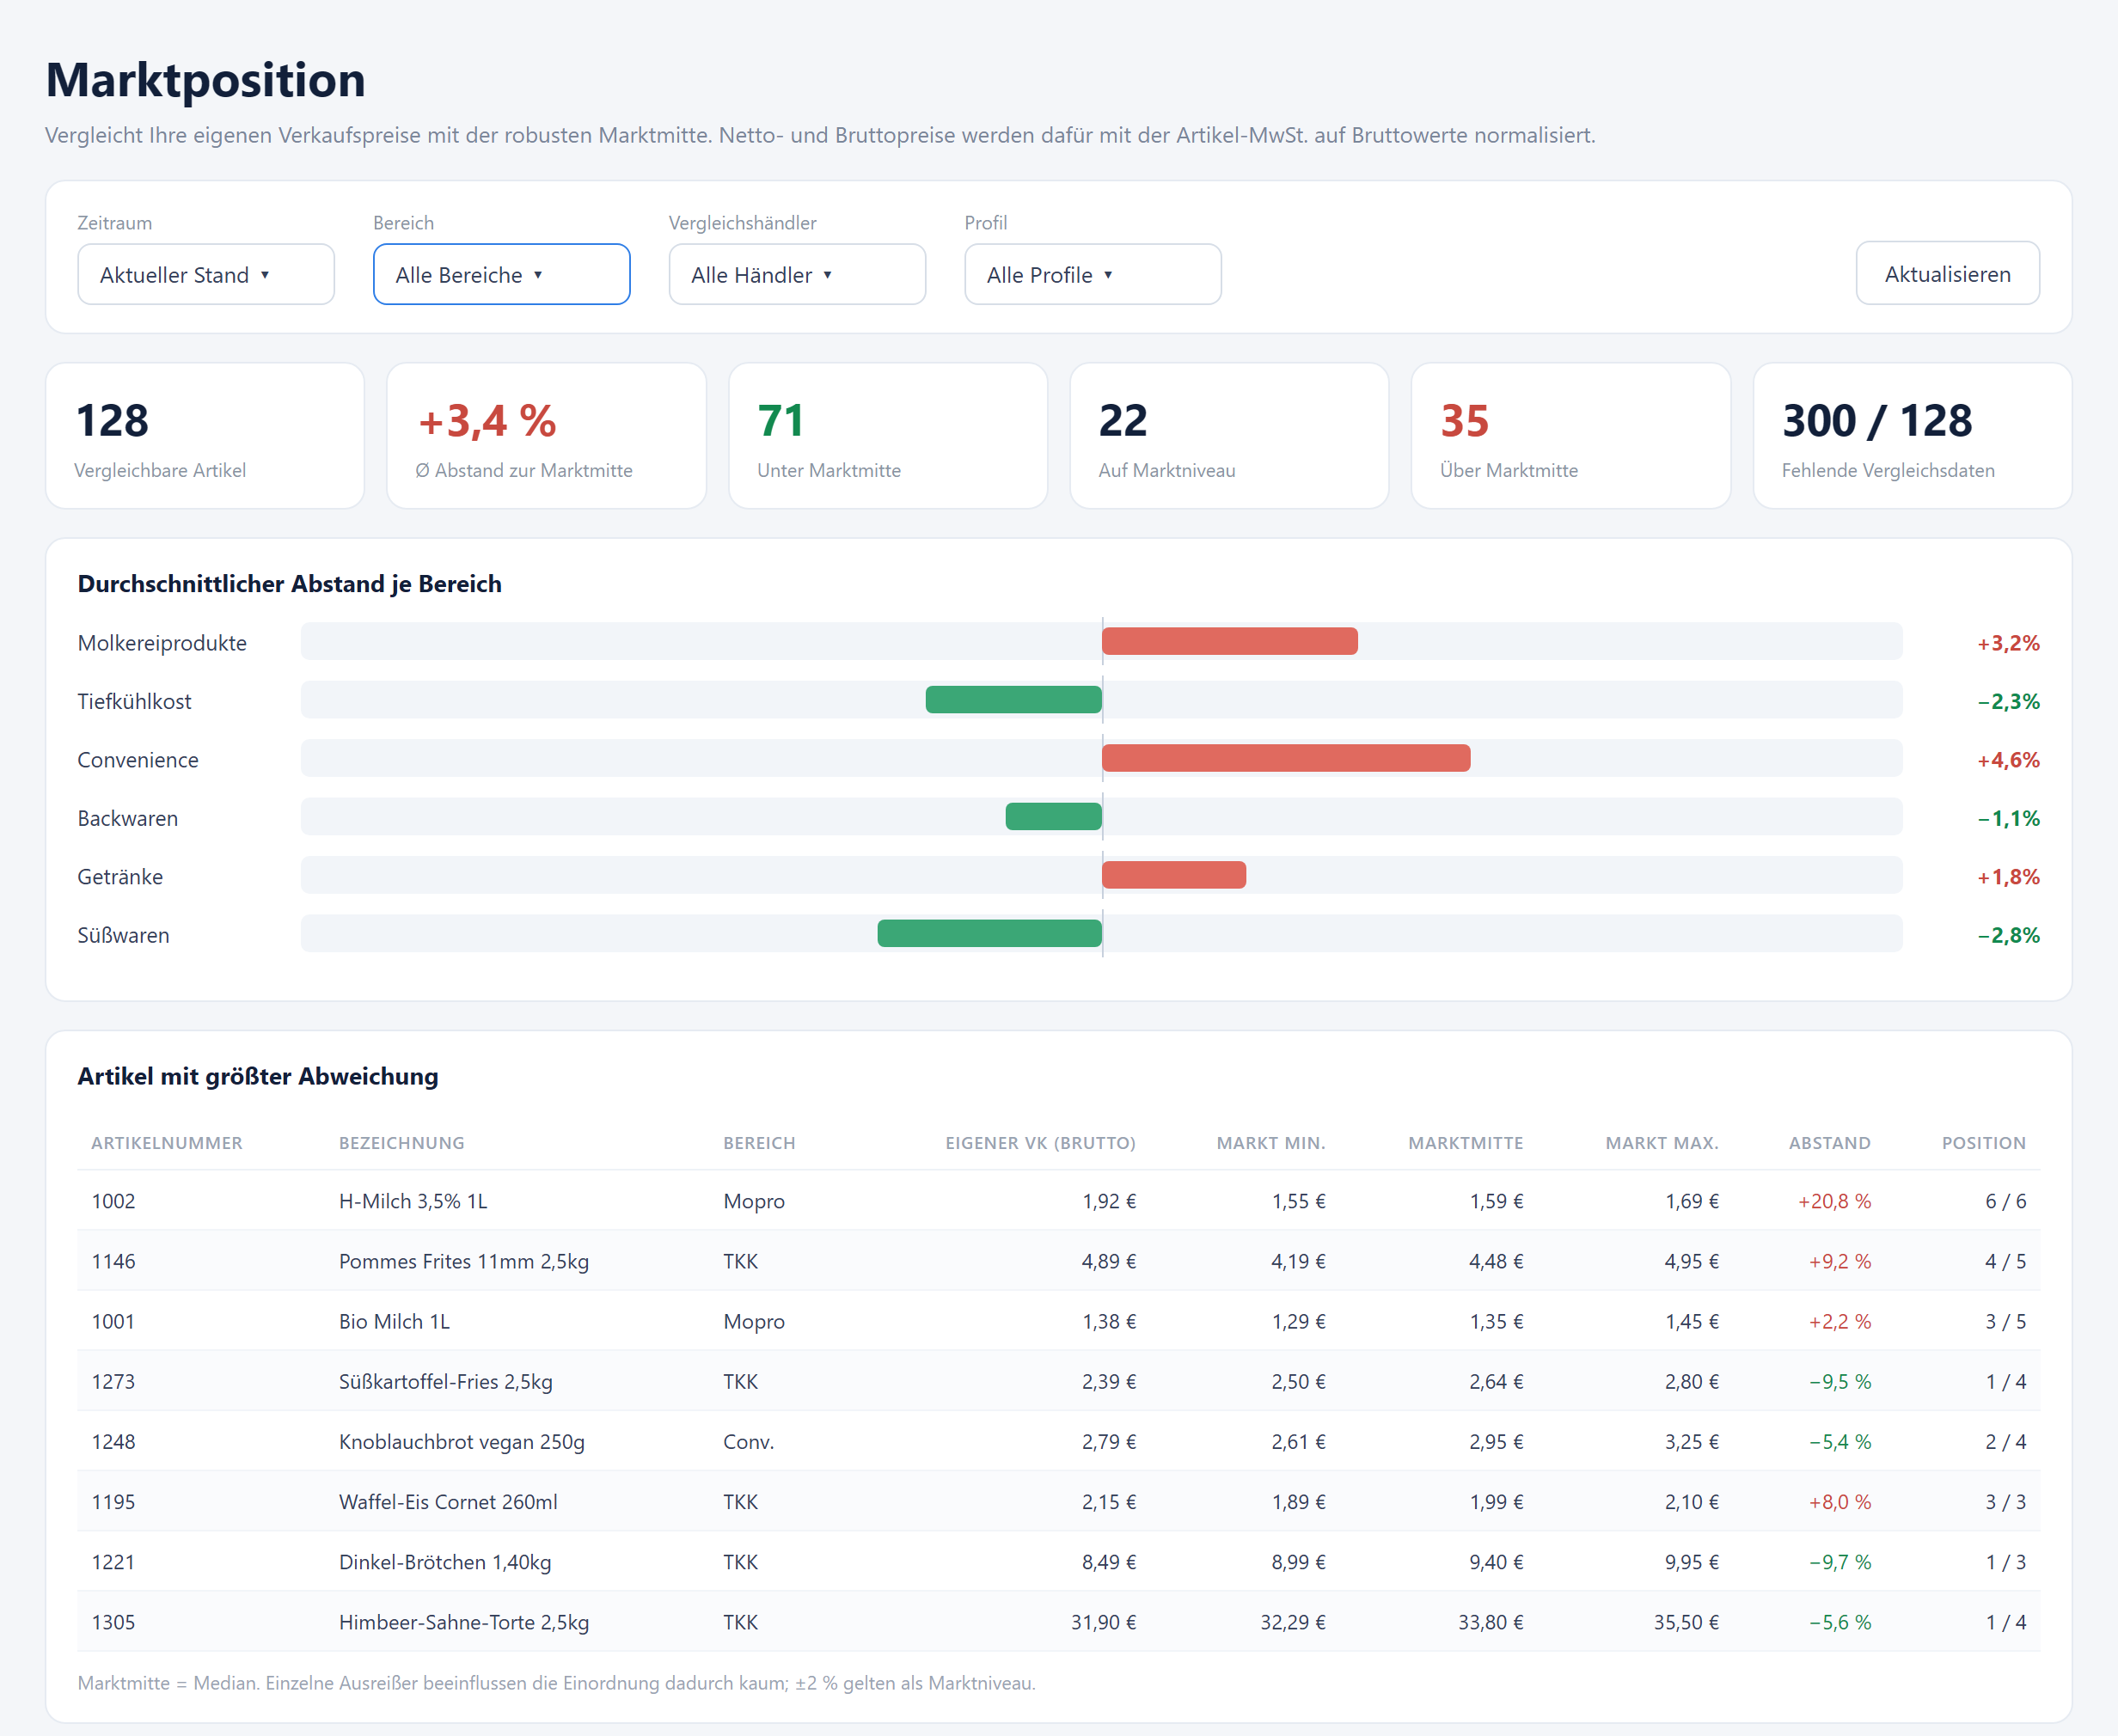Image resolution: width=2118 pixels, height=1736 pixels.
Task: Click the red Getränke bar
Action: [x=1174, y=875]
